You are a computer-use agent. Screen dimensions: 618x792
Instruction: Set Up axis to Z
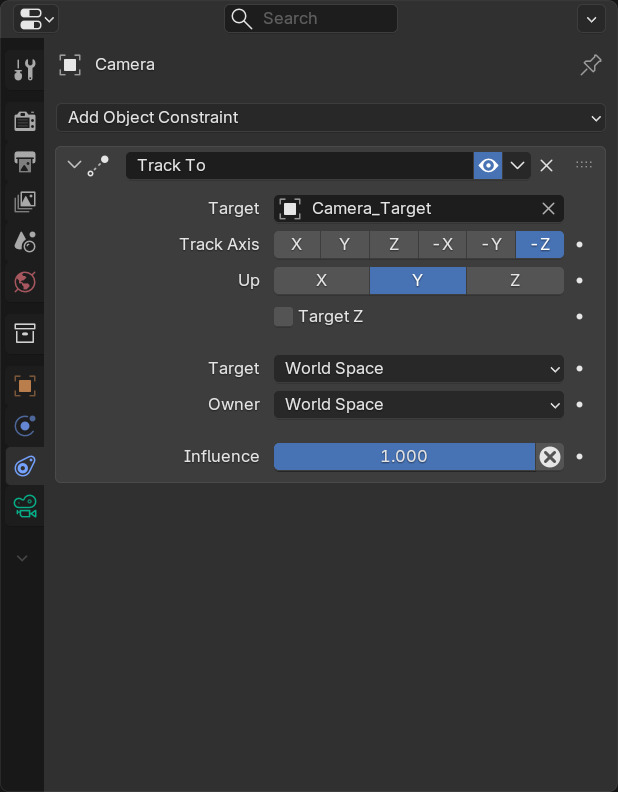(515, 280)
